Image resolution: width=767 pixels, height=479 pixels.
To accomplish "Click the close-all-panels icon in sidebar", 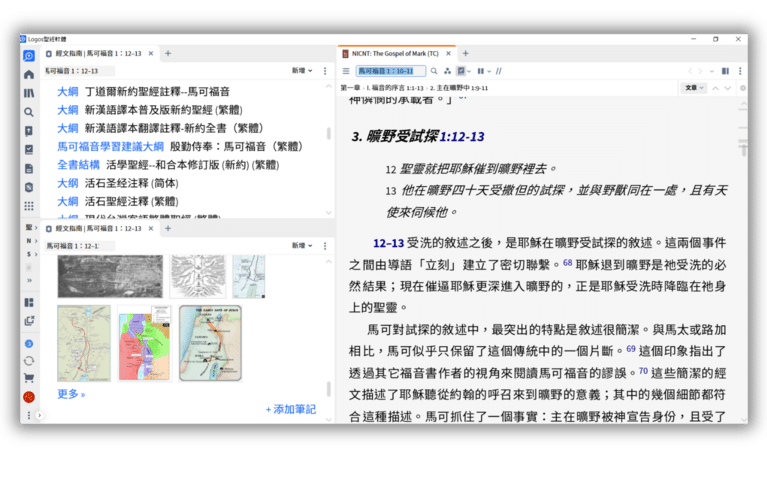I will (29, 321).
